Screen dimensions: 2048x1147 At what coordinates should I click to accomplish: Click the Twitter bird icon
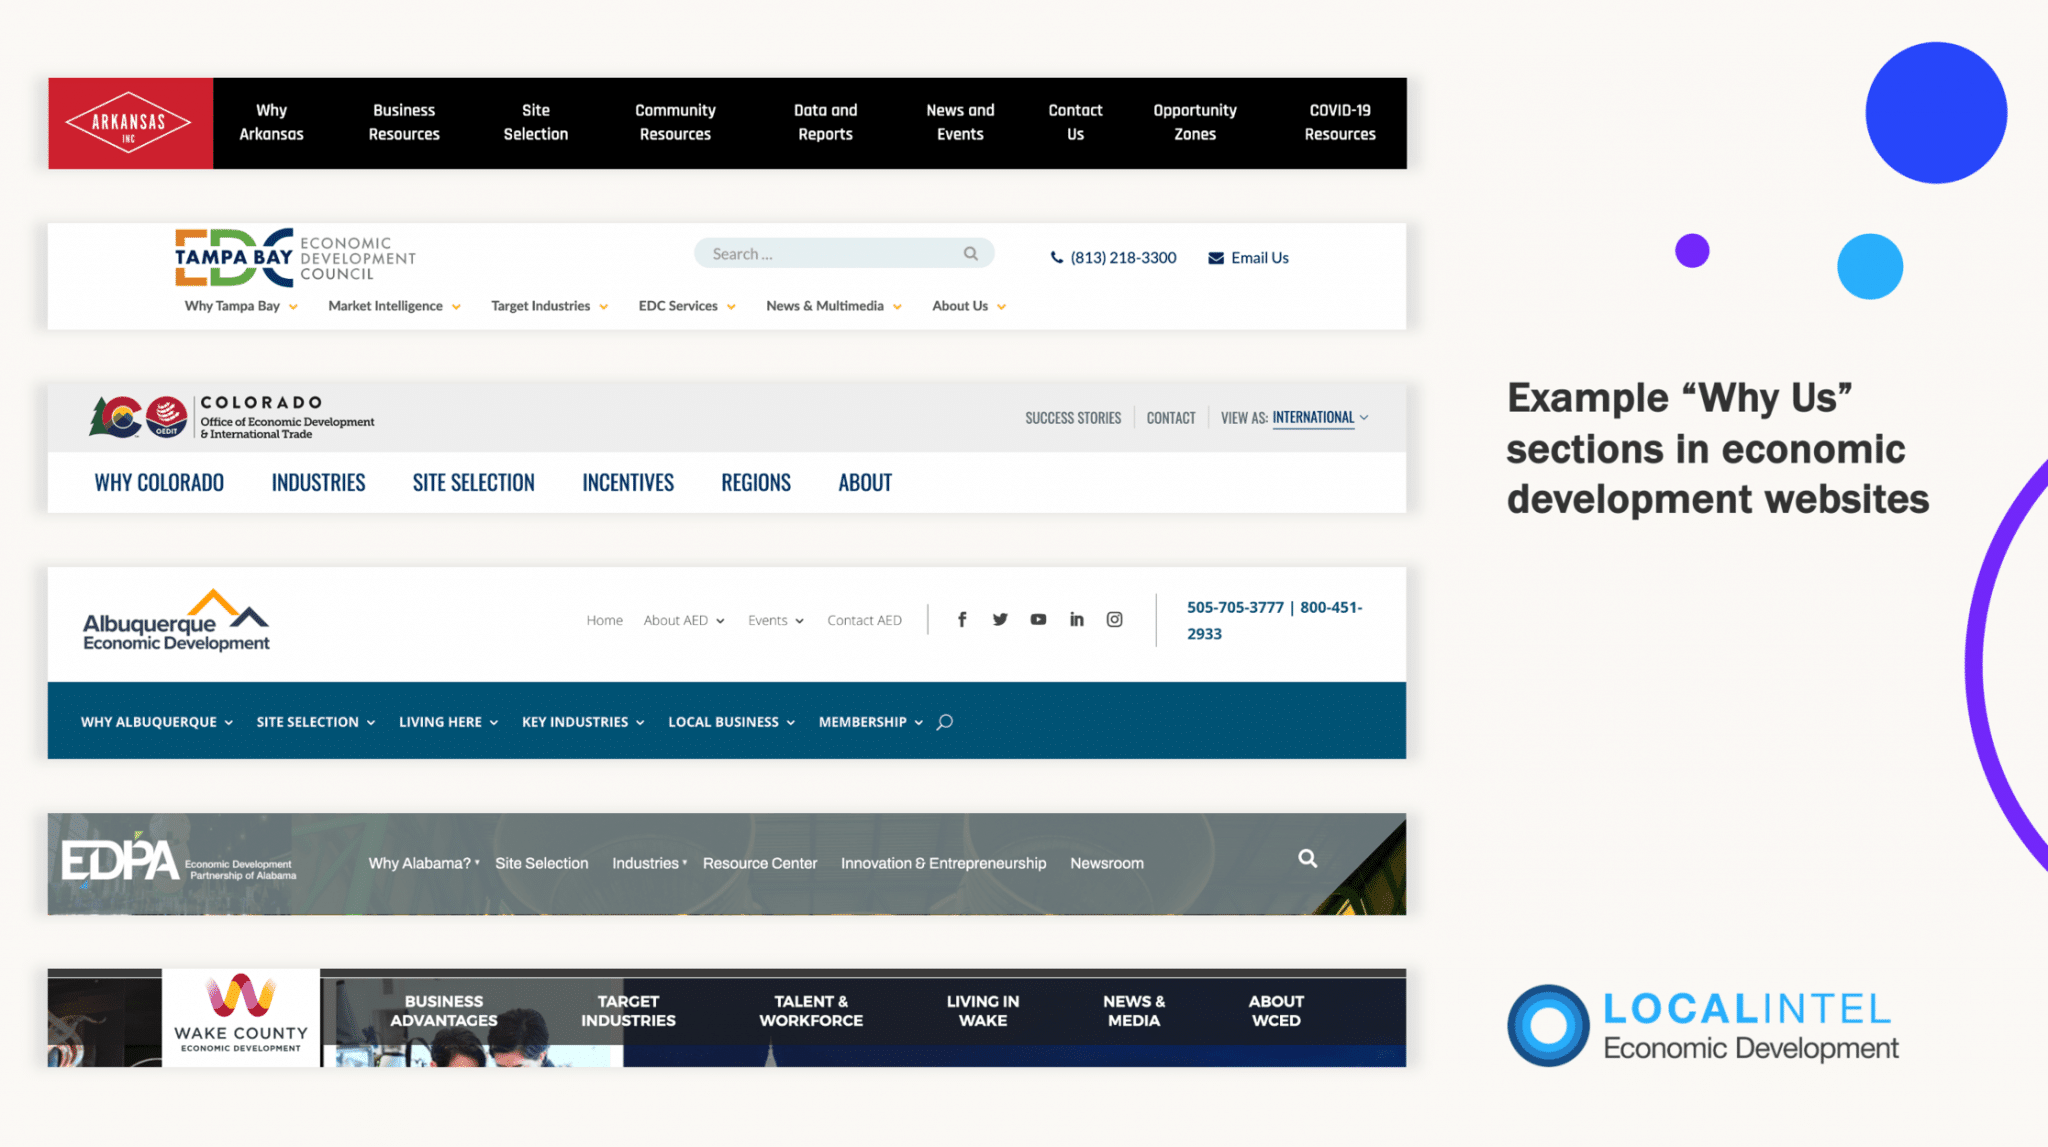tap(1000, 620)
